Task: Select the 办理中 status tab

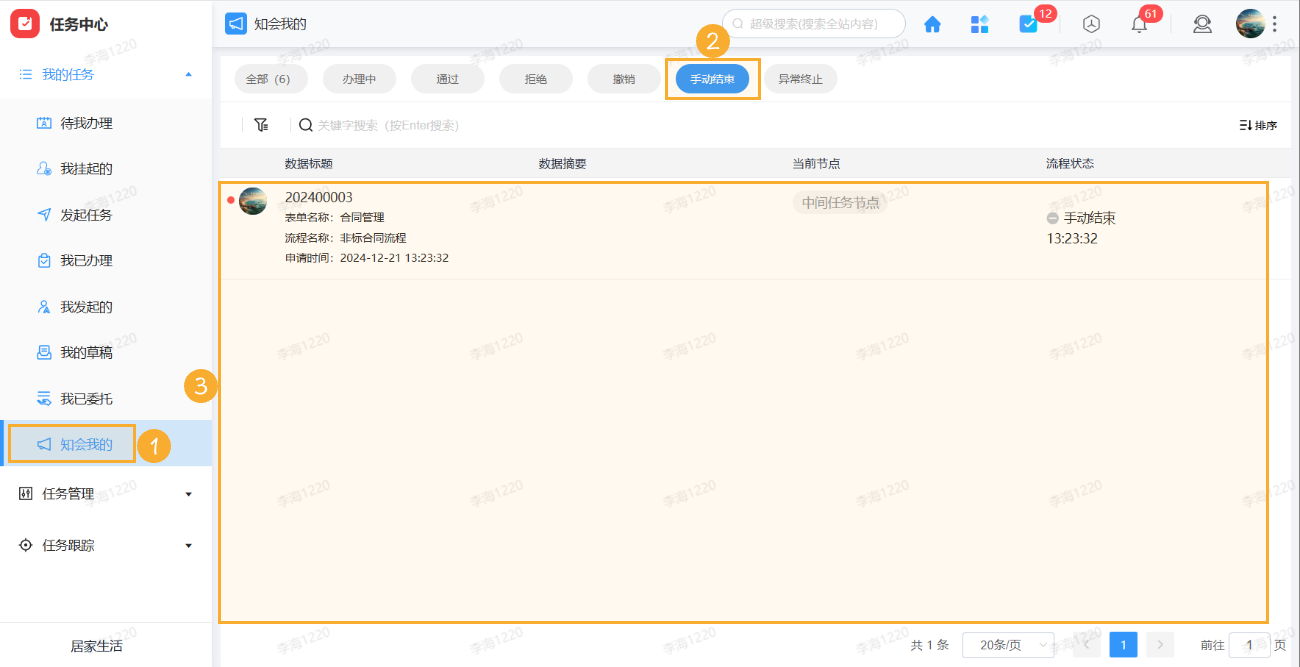Action: 359,78
